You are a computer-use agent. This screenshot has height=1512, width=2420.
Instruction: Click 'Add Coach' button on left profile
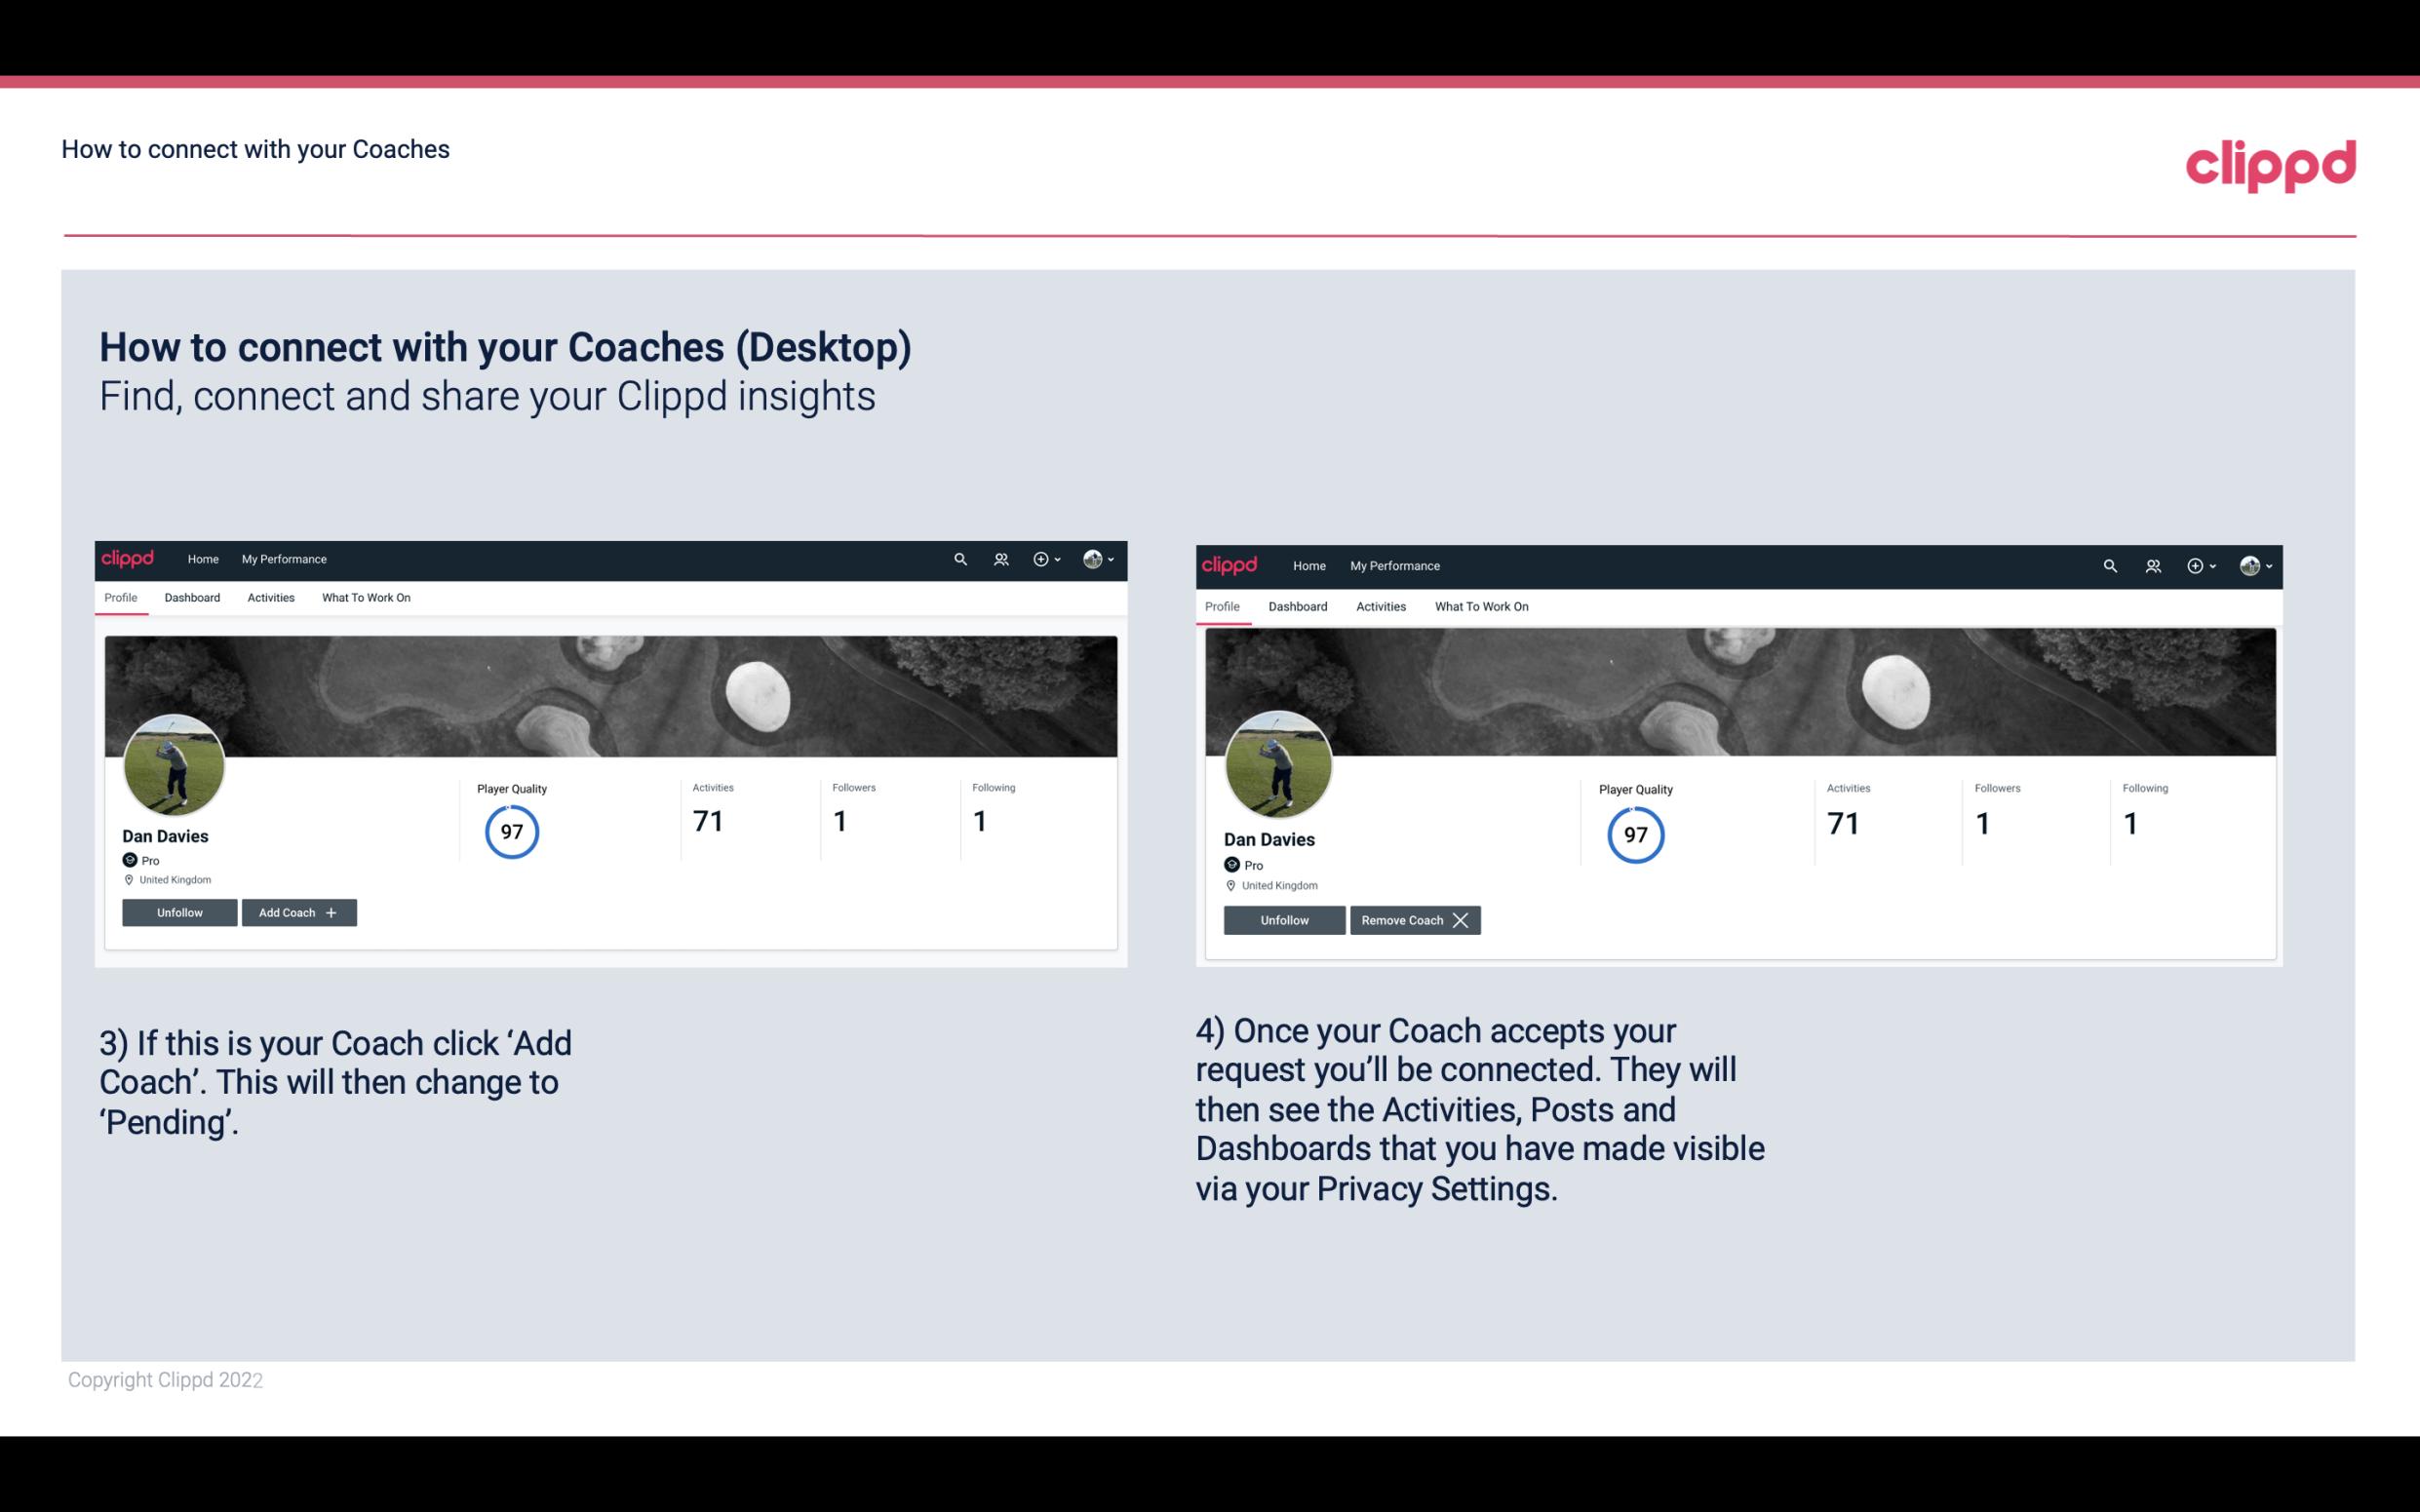pos(298,911)
